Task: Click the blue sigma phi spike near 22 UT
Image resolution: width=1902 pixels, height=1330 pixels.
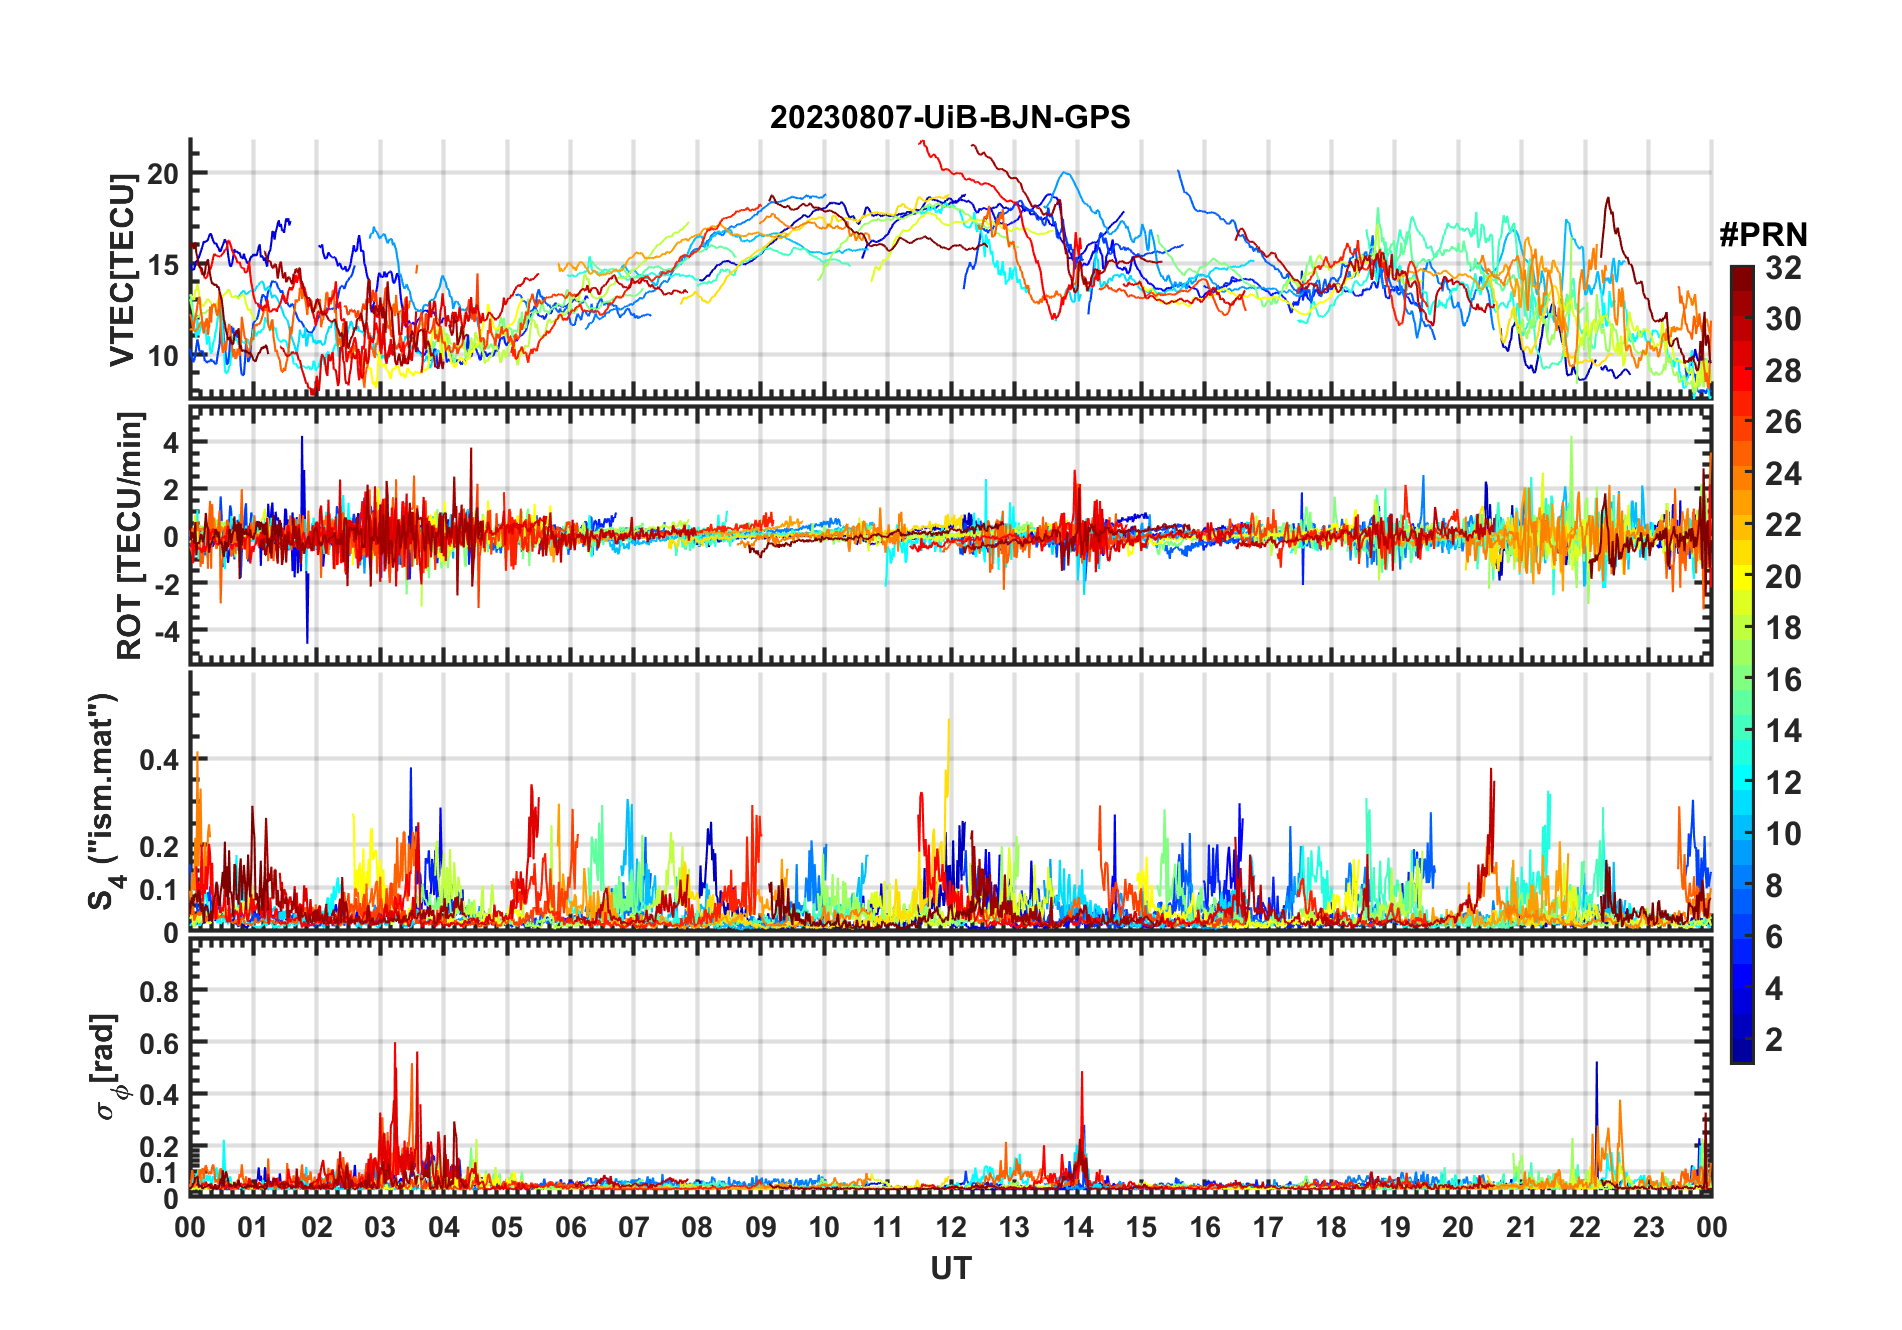Action: [1596, 1065]
